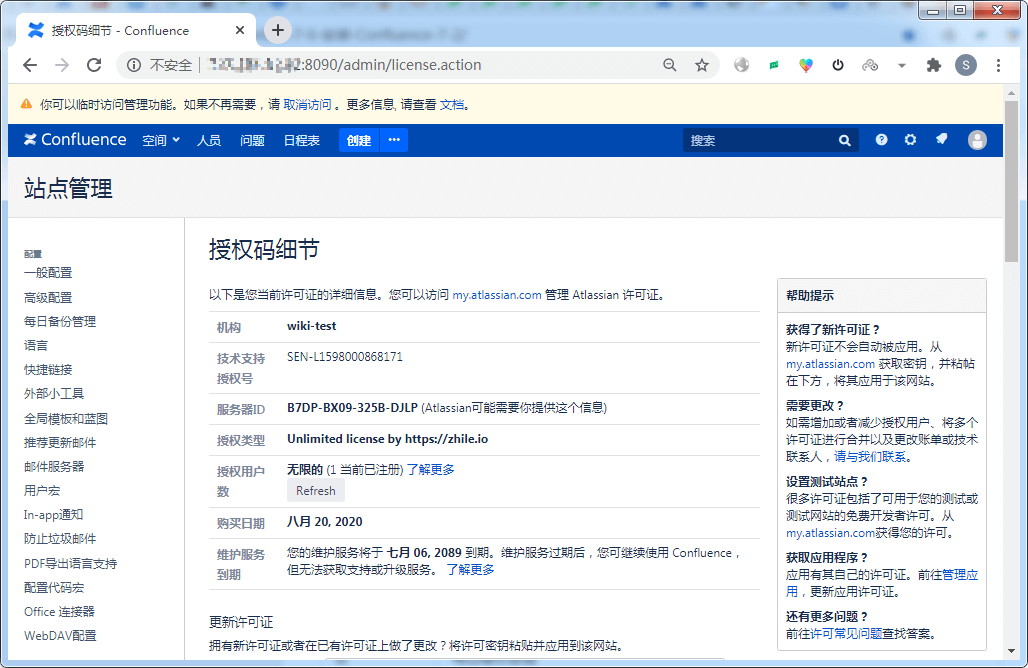Click the browser back arrow
This screenshot has width=1028, height=668.
pos(30,65)
